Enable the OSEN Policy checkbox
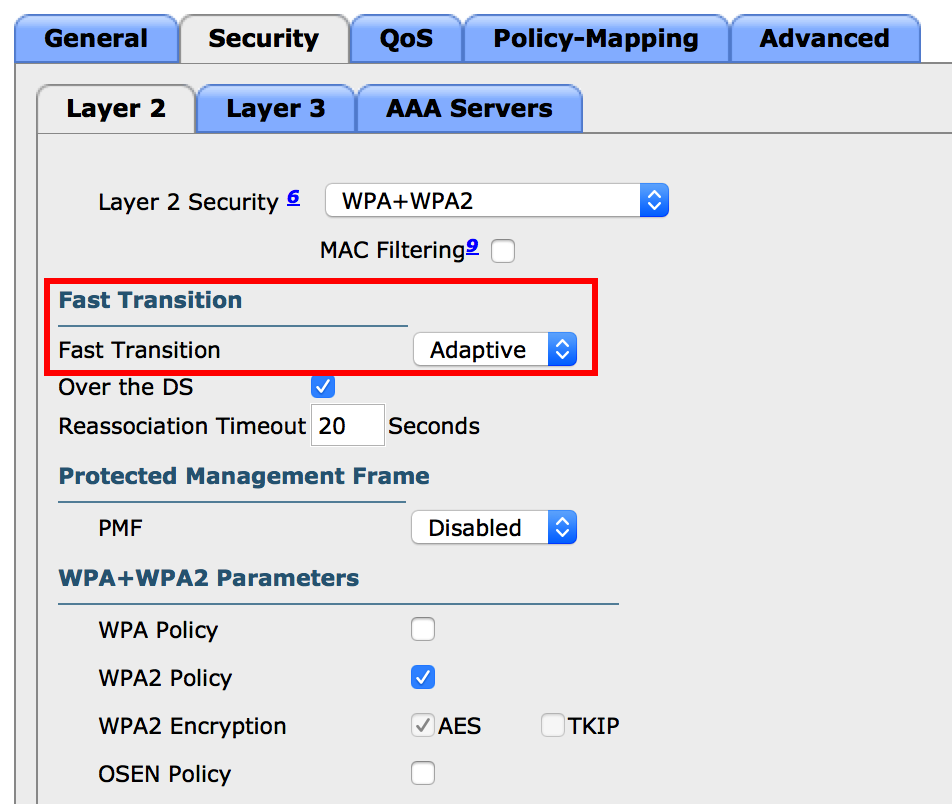The width and height of the screenshot is (952, 804). tap(423, 774)
